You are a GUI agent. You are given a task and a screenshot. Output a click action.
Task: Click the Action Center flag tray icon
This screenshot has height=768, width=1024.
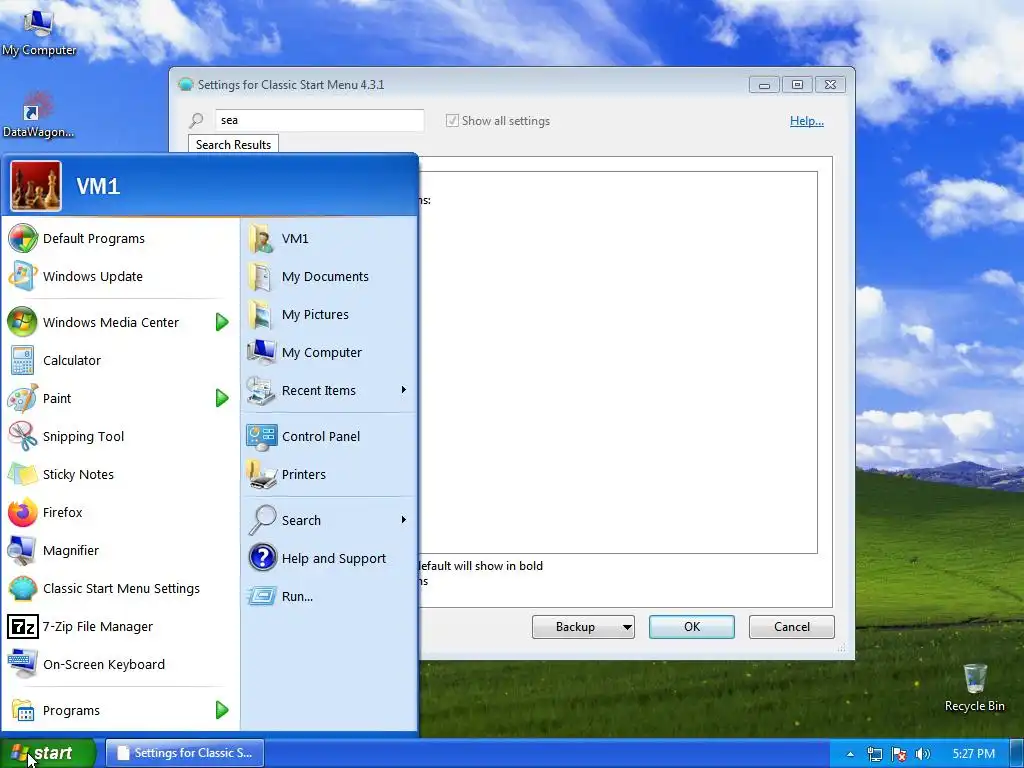(x=899, y=754)
